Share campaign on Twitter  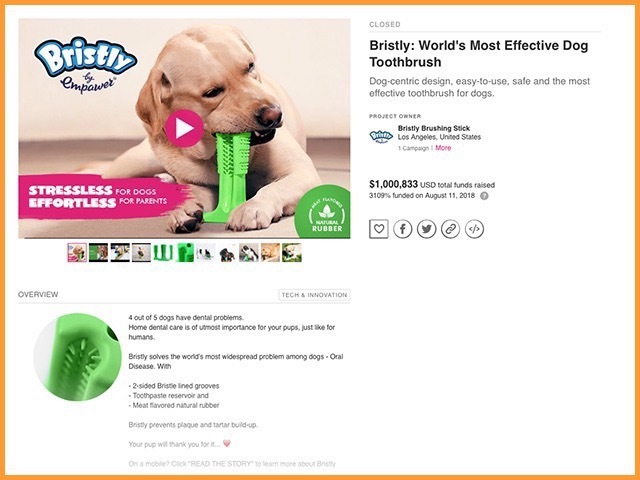pos(427,229)
